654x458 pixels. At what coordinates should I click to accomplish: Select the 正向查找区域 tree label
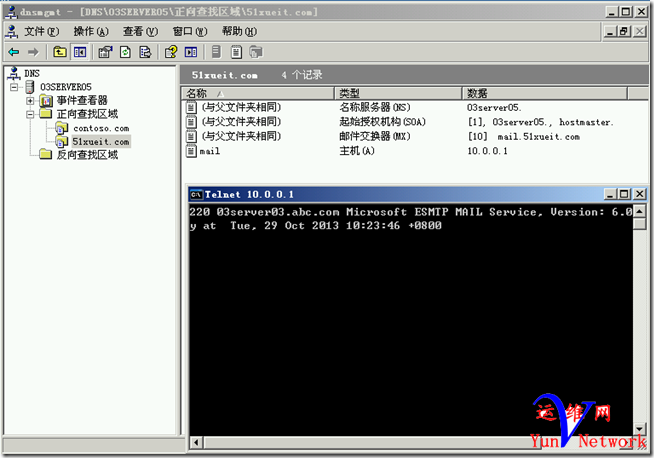[87, 114]
